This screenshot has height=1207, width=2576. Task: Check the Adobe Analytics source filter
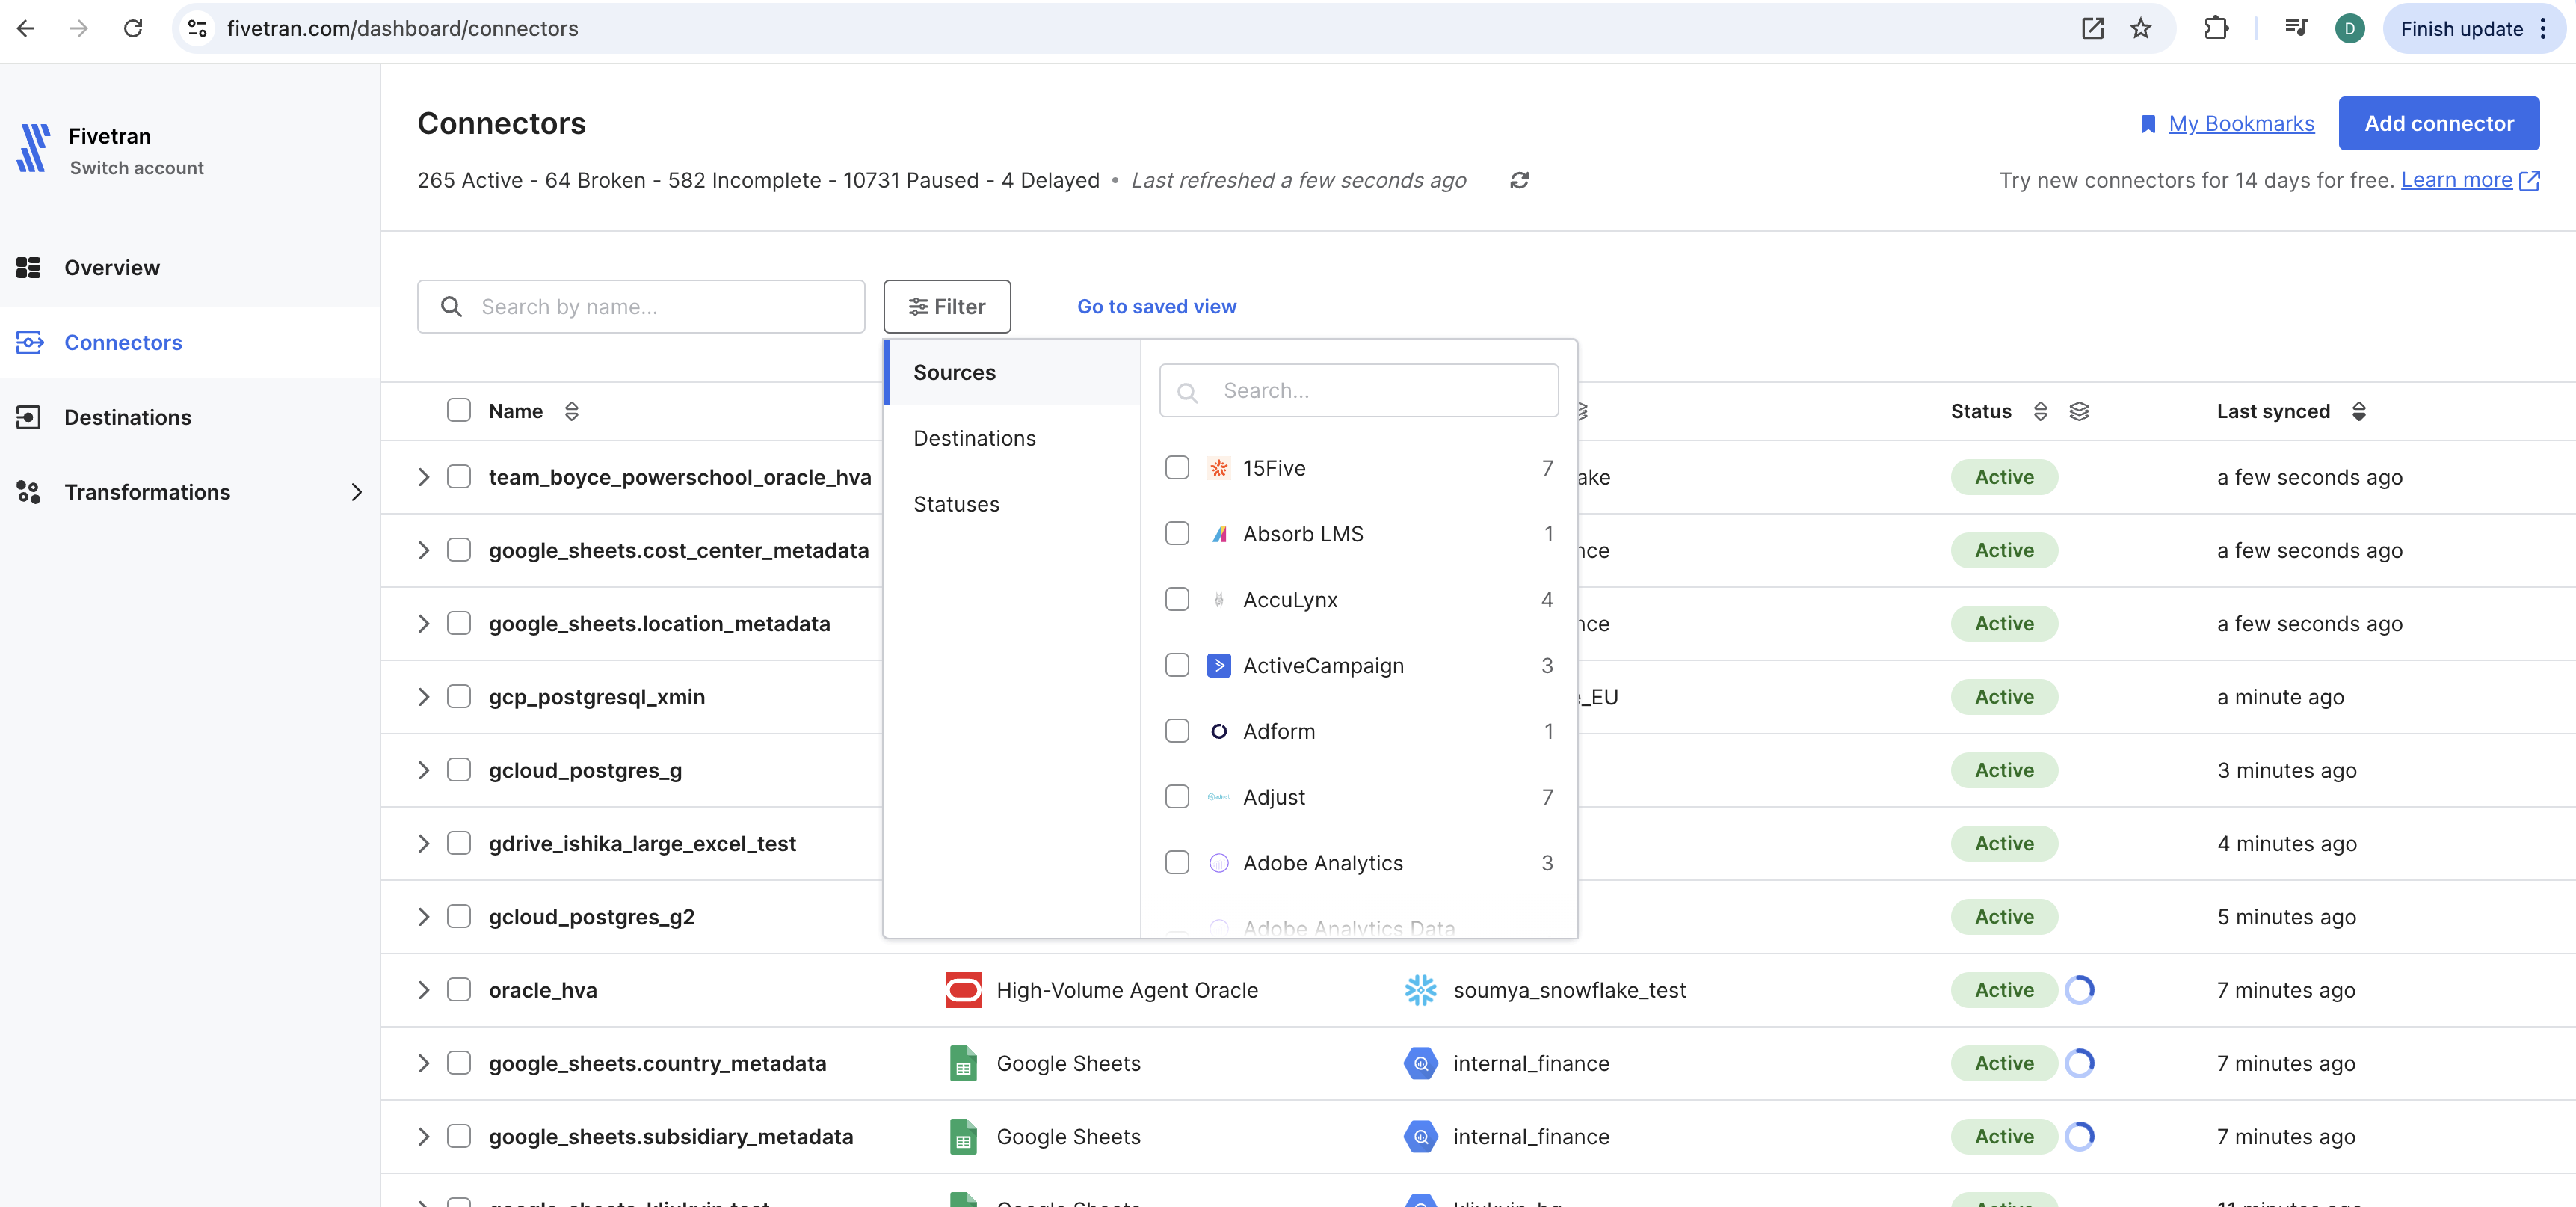[x=1177, y=863]
